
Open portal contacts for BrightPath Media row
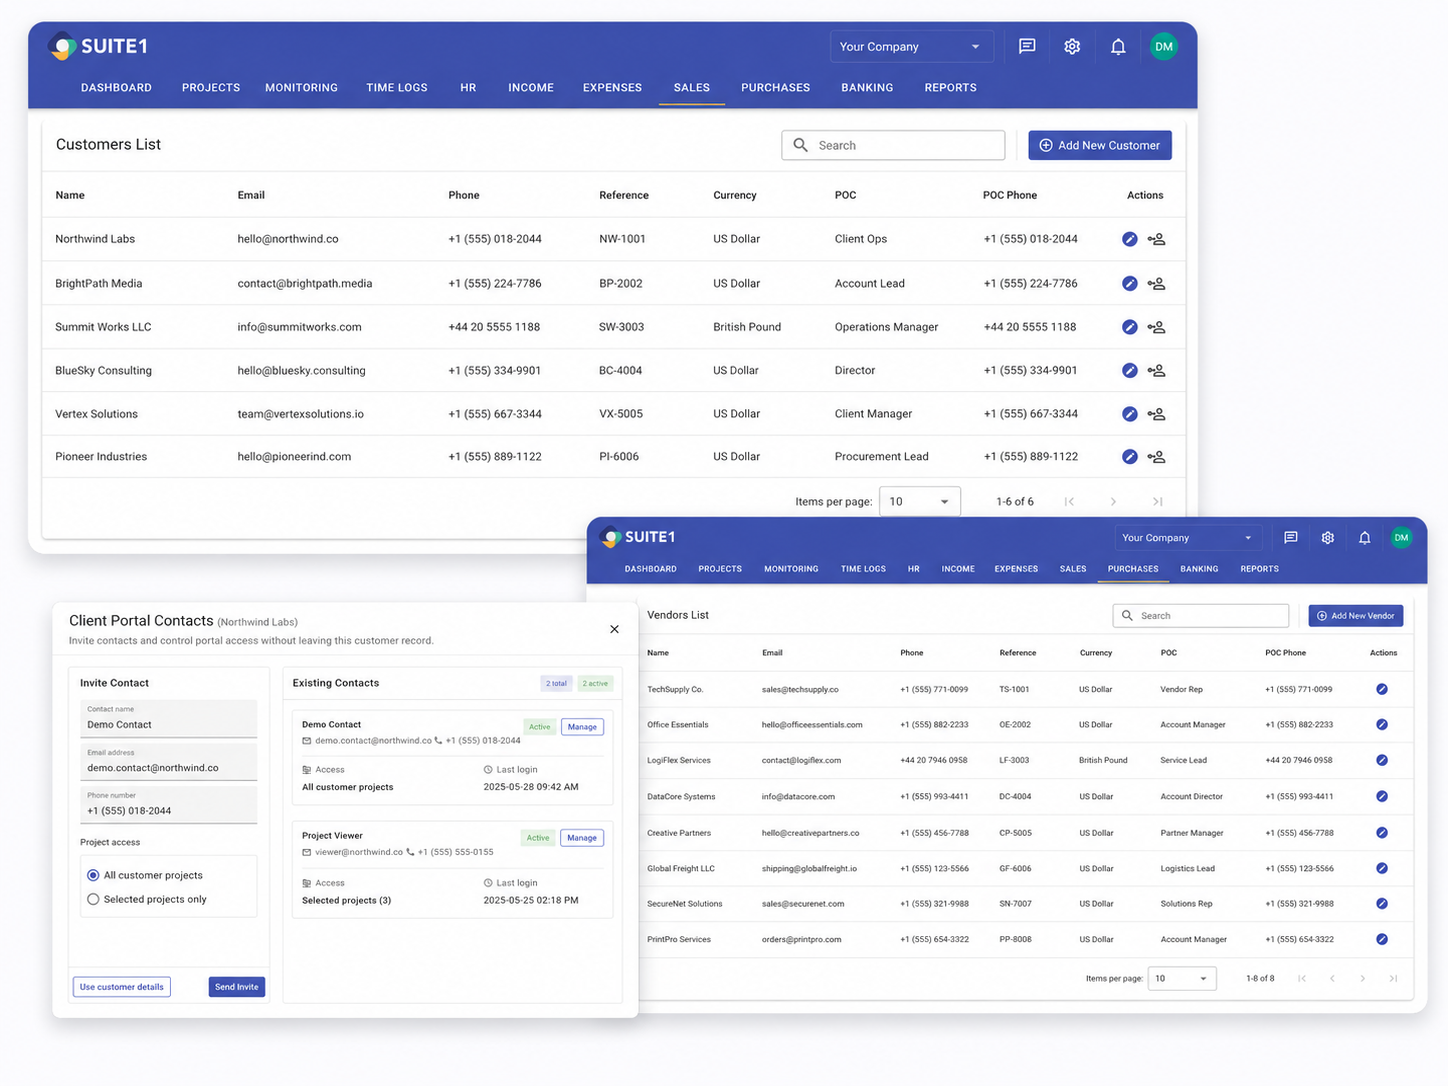pyautogui.click(x=1157, y=283)
